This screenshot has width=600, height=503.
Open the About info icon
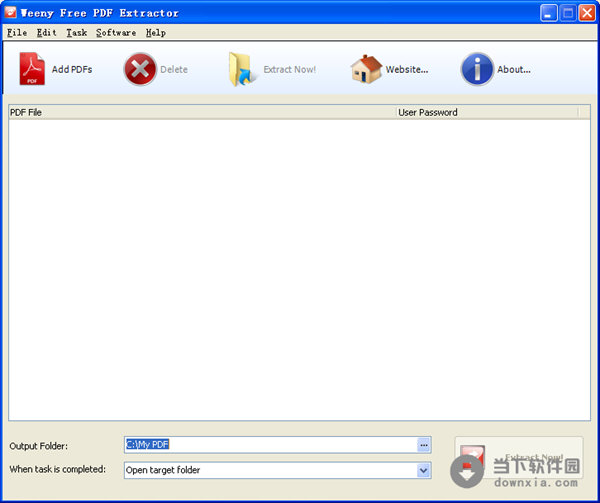tap(477, 69)
